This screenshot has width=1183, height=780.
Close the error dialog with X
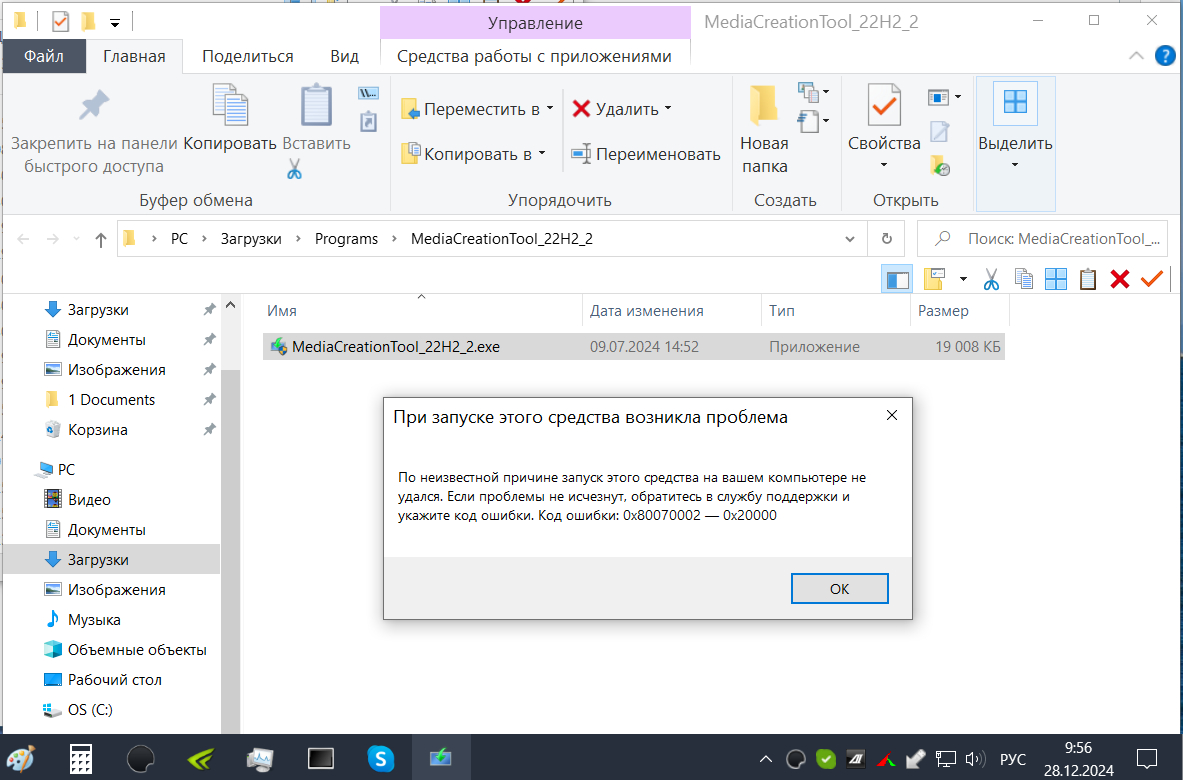[892, 416]
